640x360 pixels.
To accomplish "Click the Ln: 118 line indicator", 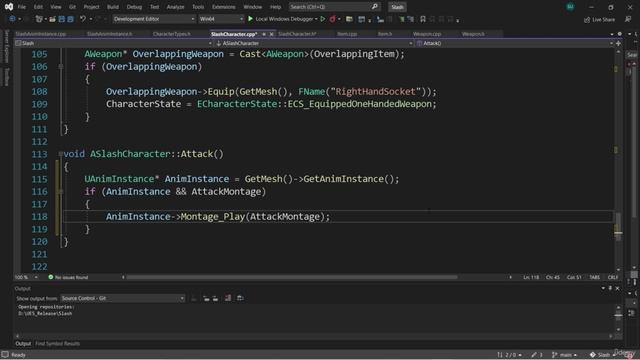I will (x=531, y=277).
